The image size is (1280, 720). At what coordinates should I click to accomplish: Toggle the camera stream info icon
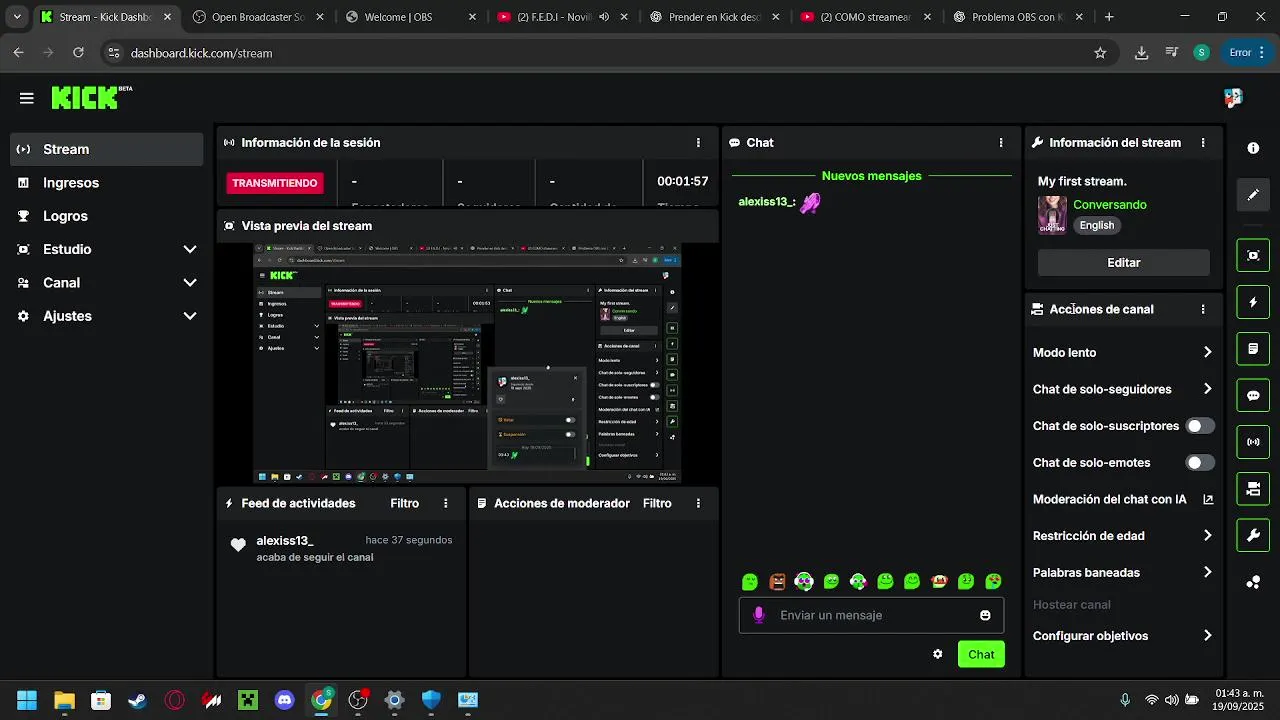point(1253,489)
